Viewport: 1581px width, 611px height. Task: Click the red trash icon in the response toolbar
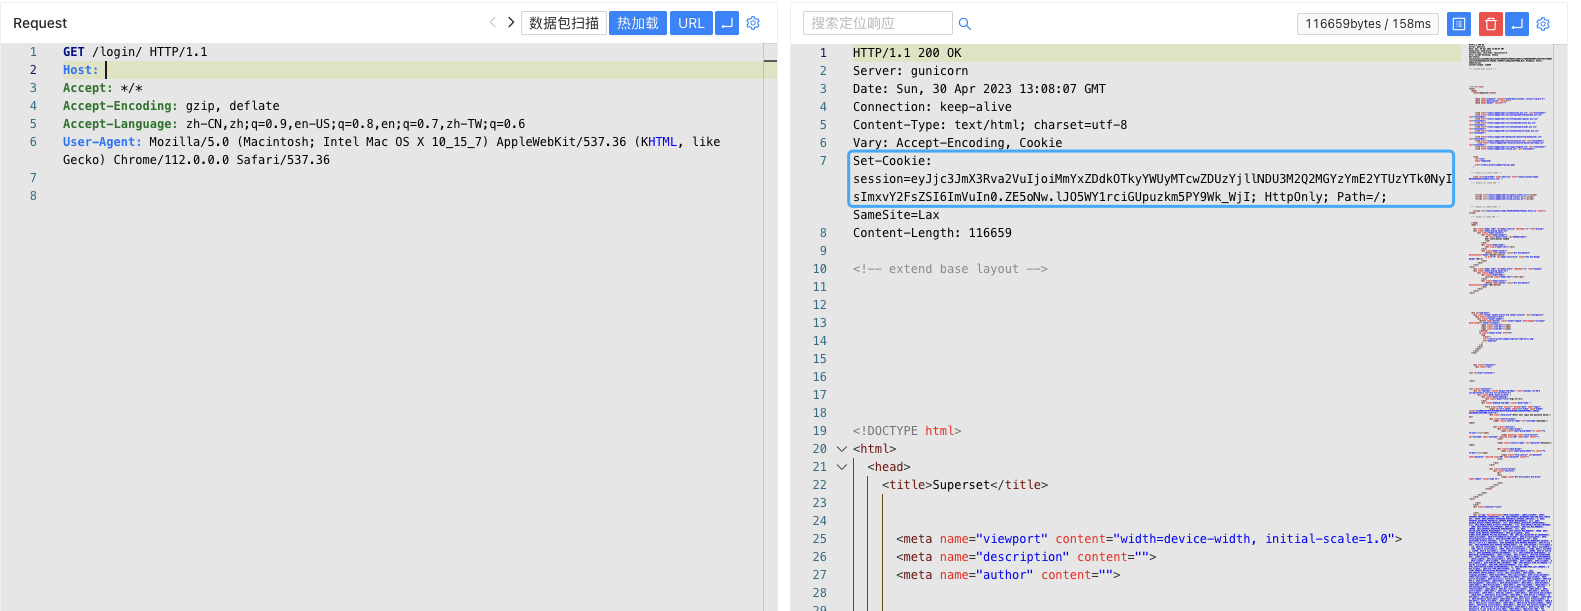[x=1491, y=24]
